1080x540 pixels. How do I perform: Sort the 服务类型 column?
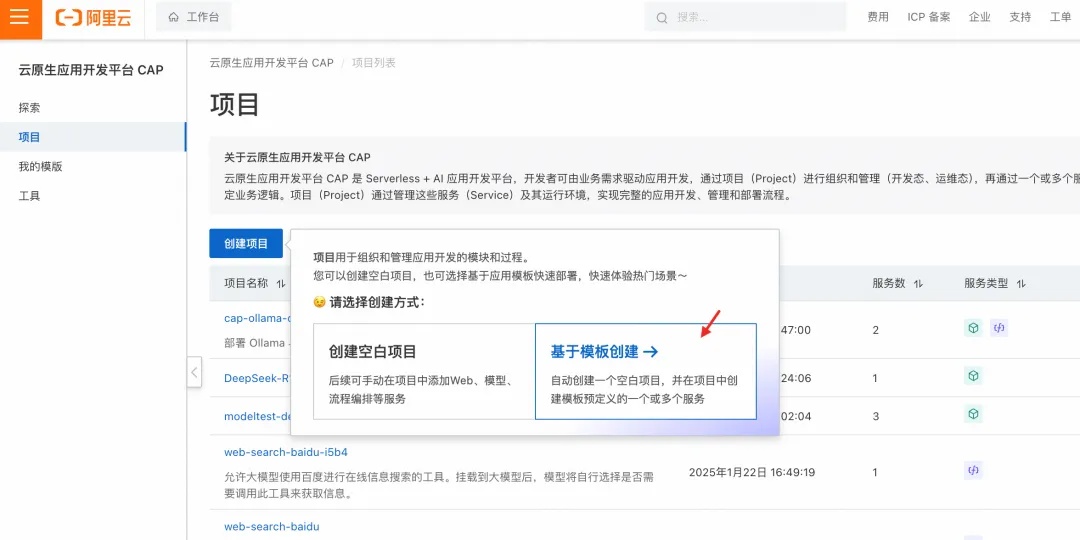point(1021,284)
